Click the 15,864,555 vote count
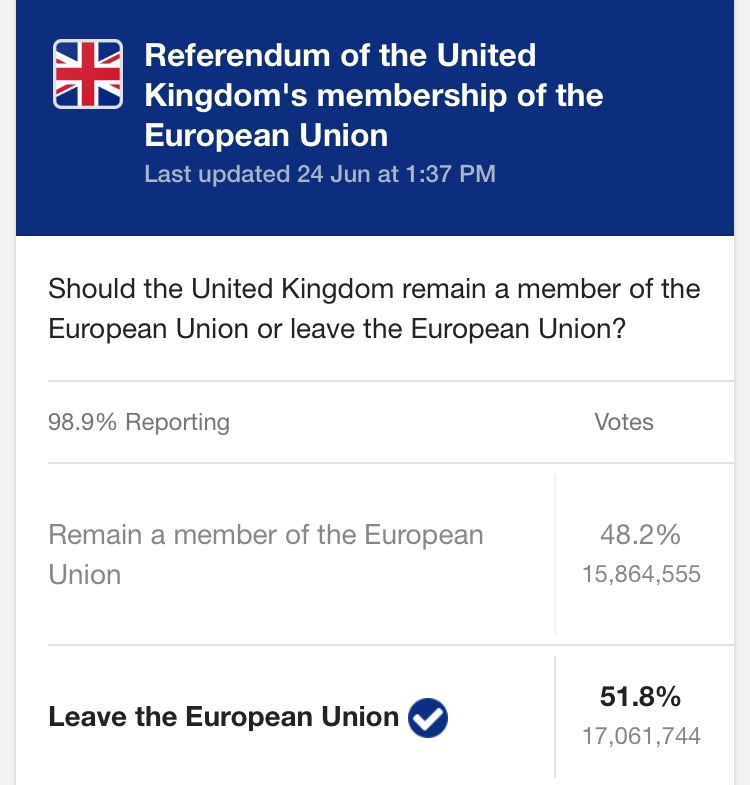Image resolution: width=750 pixels, height=785 pixels. [641, 574]
